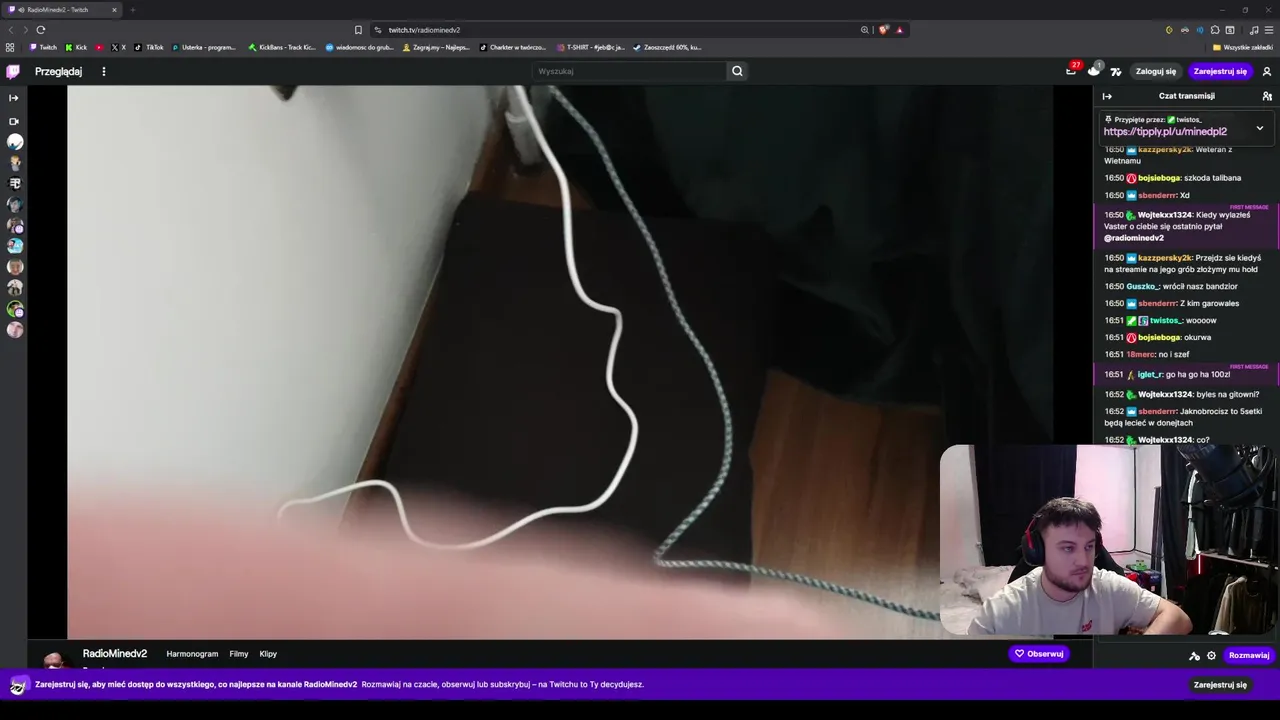Click username iglet_r in the chat
This screenshot has width=1280, height=720.
point(1149,375)
